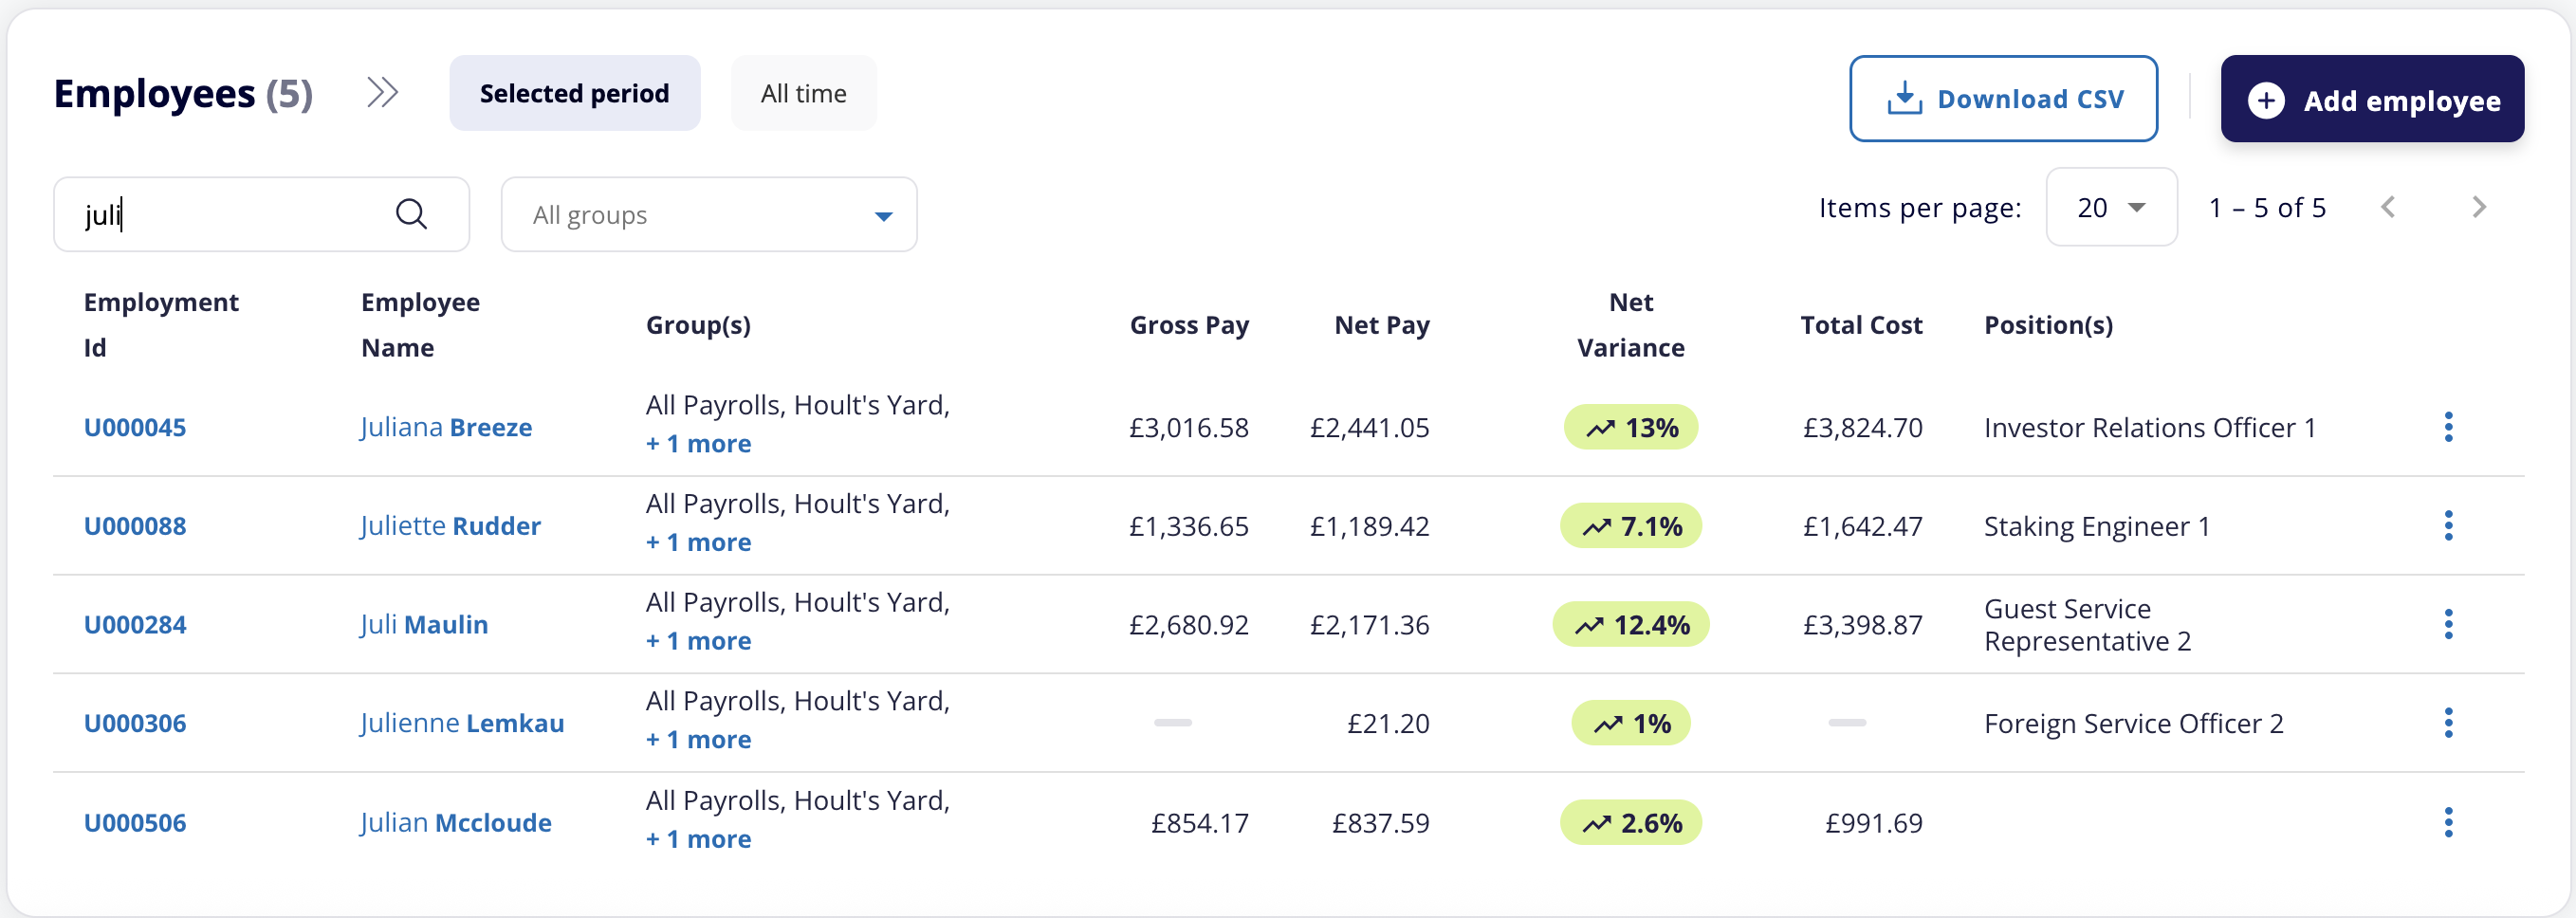The height and width of the screenshot is (918, 2576).
Task: Open kebab menu for Juliana Breeze
Action: 2448,427
